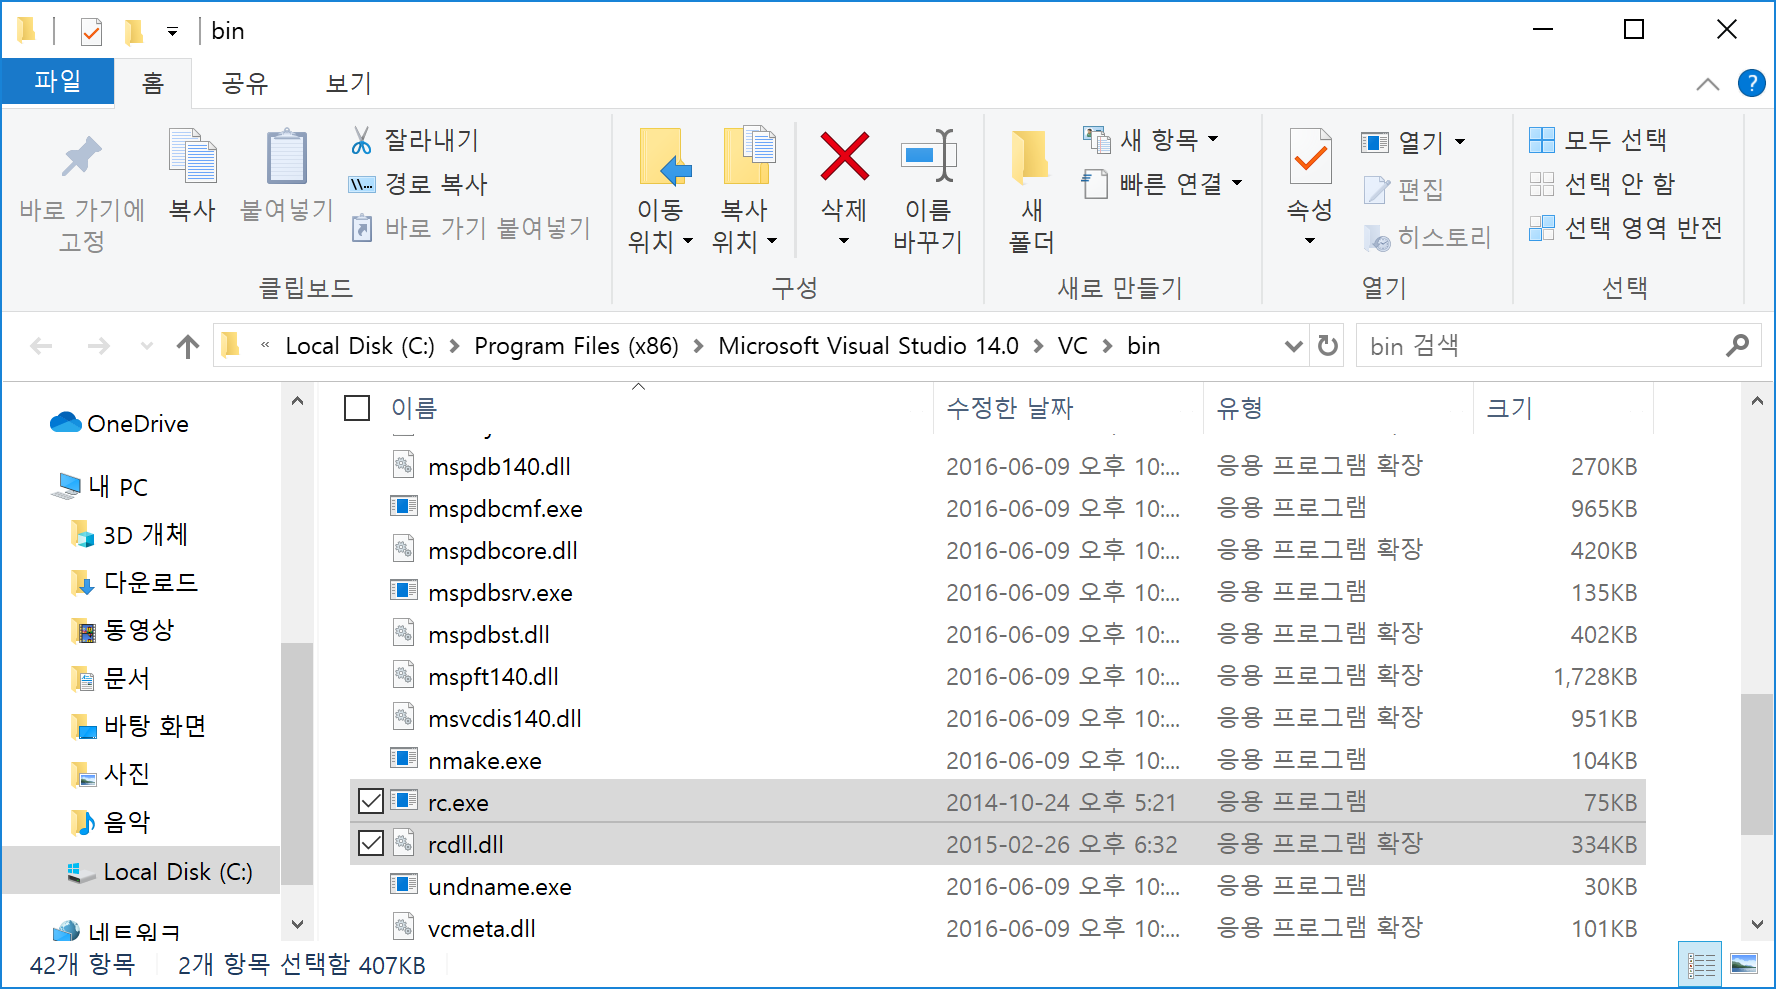The height and width of the screenshot is (989, 1776).
Task: Sort by Type (유형) column header
Action: (1239, 408)
